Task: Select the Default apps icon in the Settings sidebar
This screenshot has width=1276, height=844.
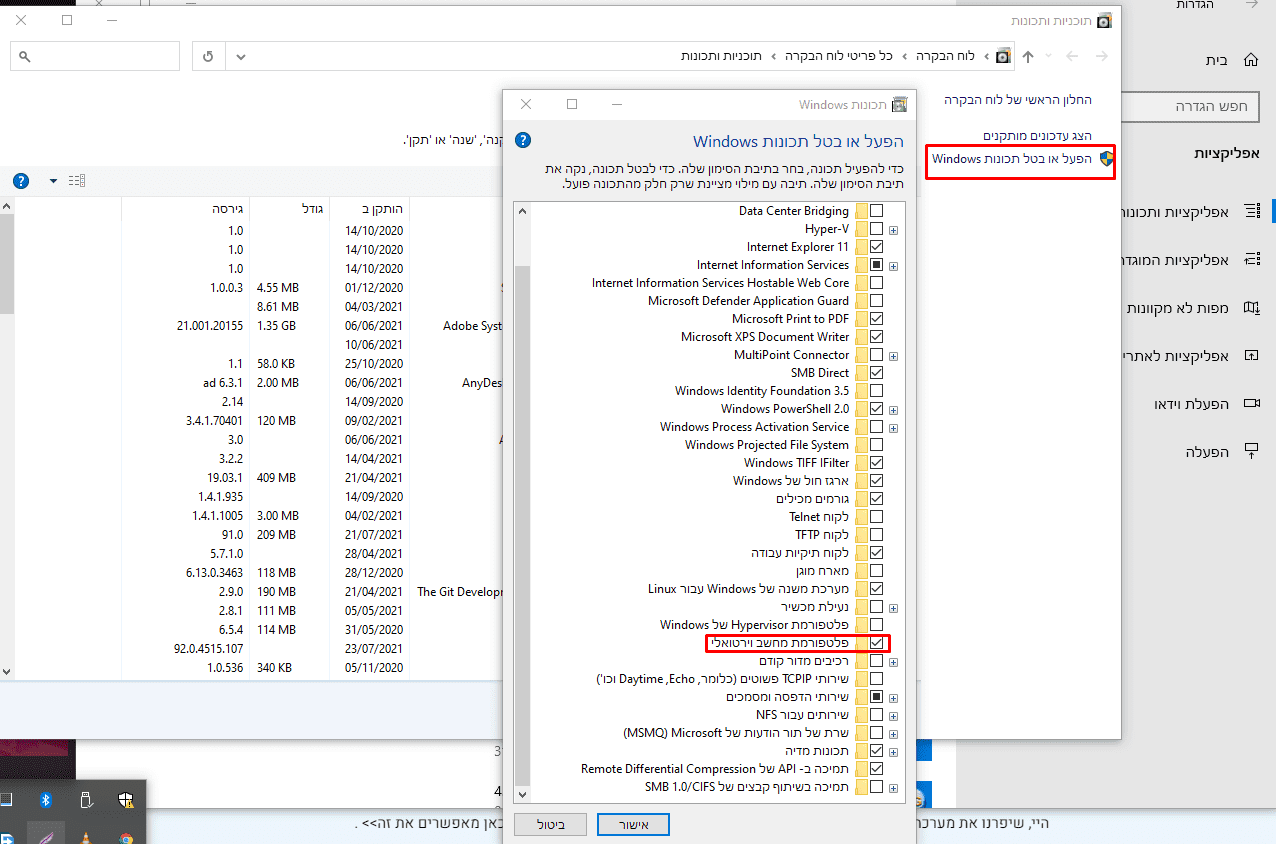Action: click(1250, 260)
